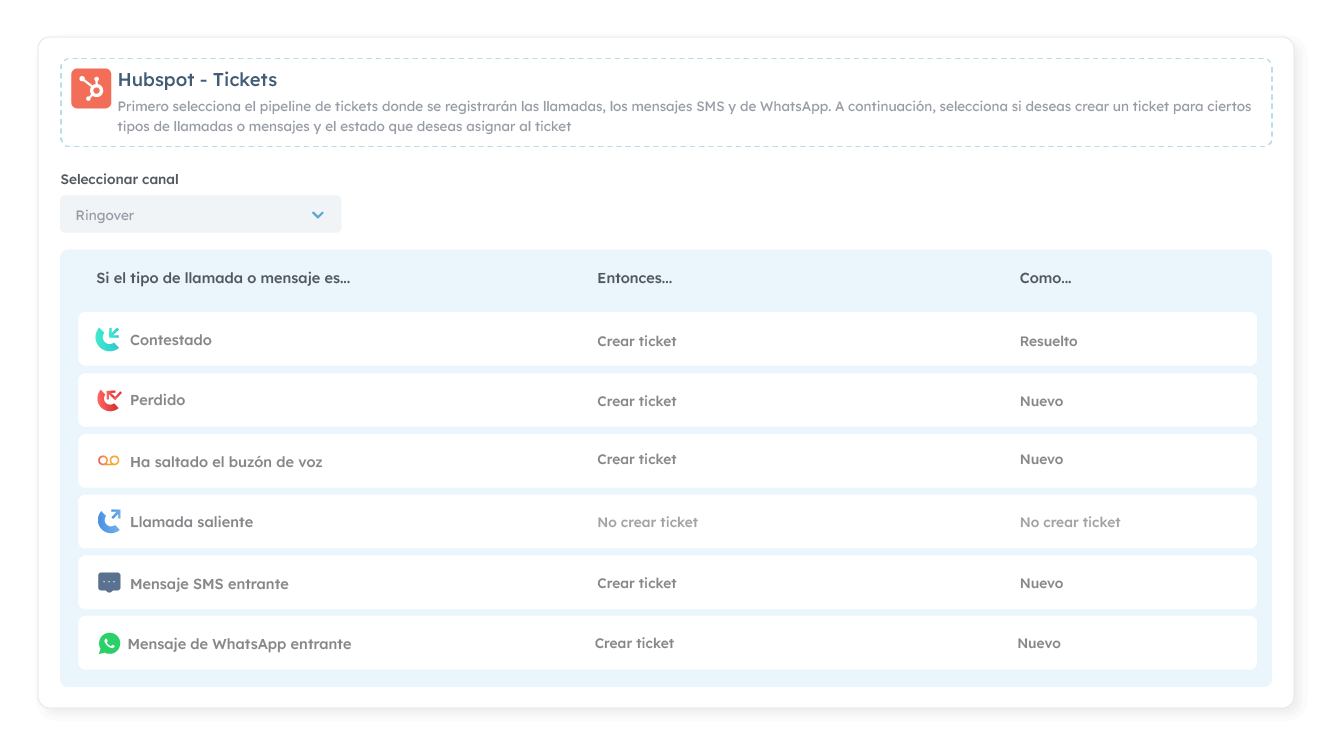Open 'Crear ticket' action for Perdido
Viewport: 1332px width, 746px height.
click(637, 401)
